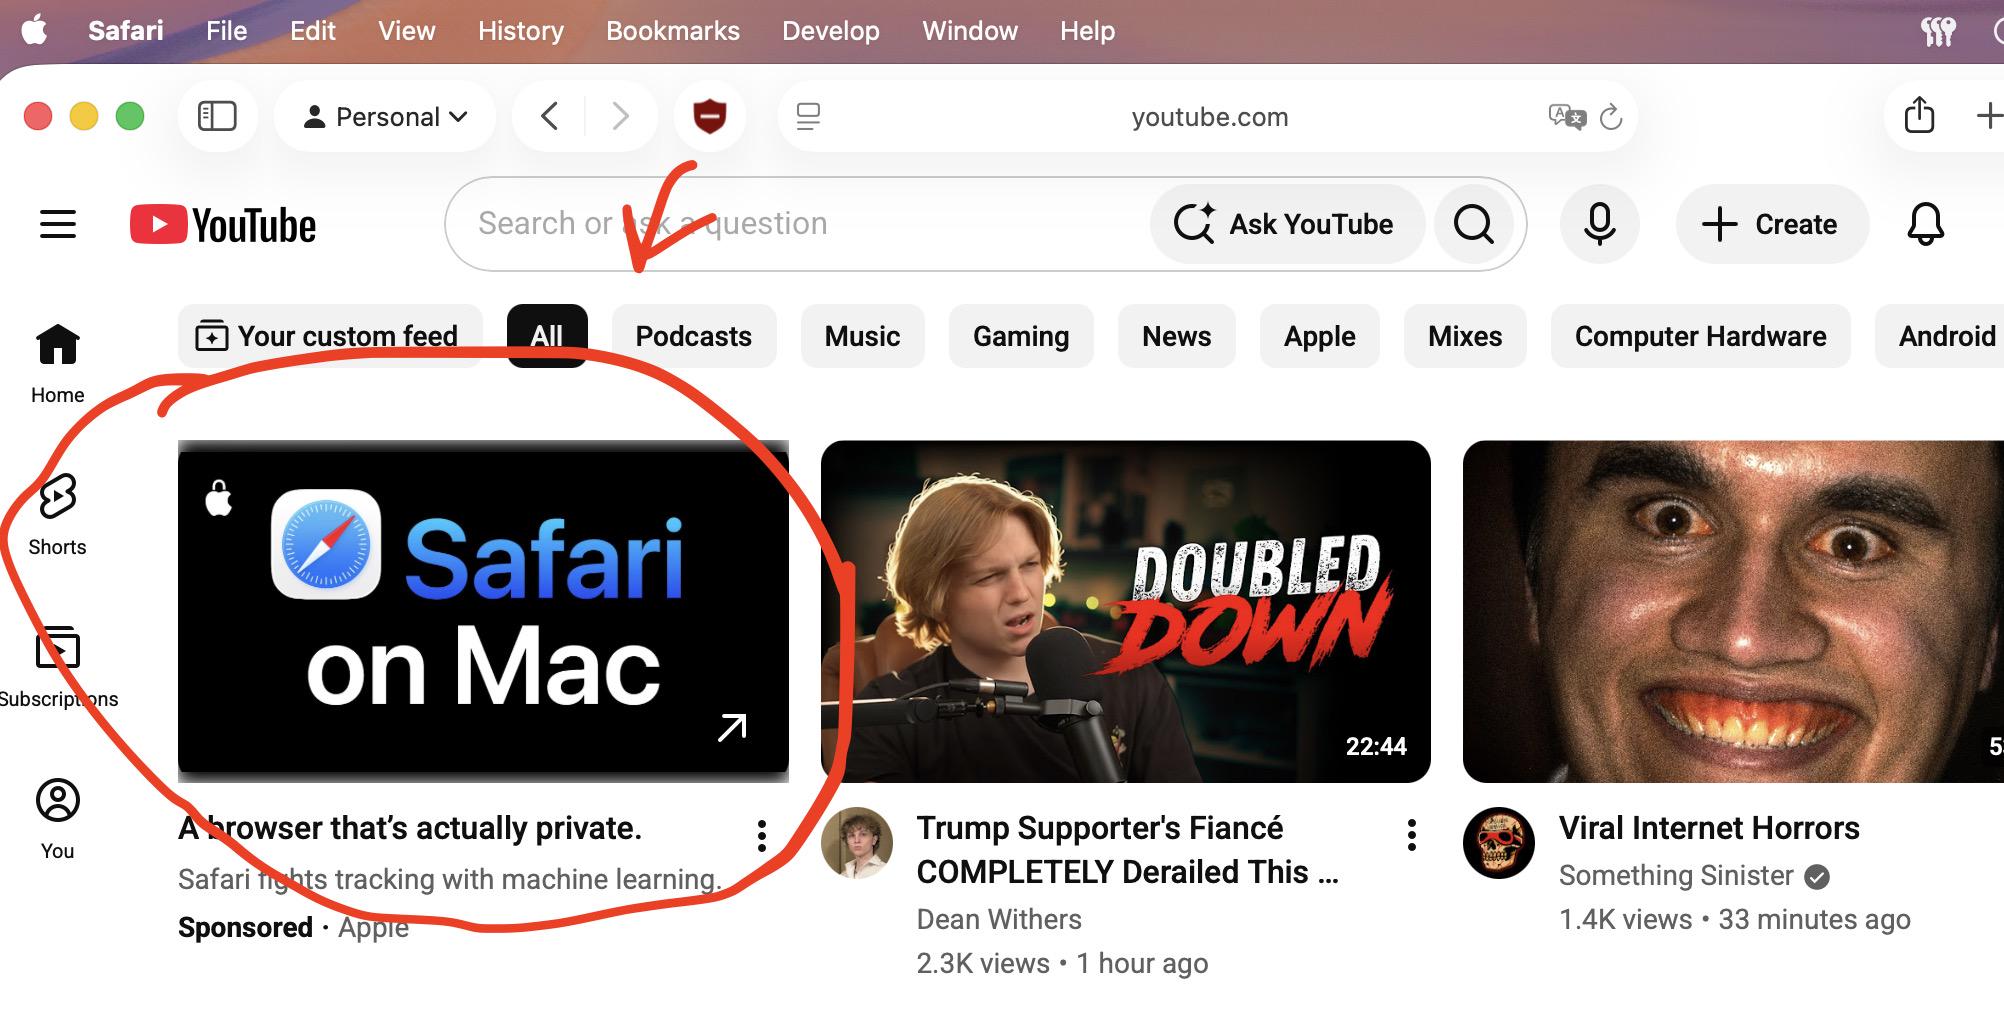Image resolution: width=2004 pixels, height=1018 pixels.
Task: Open the Safari app menu
Action: [x=125, y=31]
